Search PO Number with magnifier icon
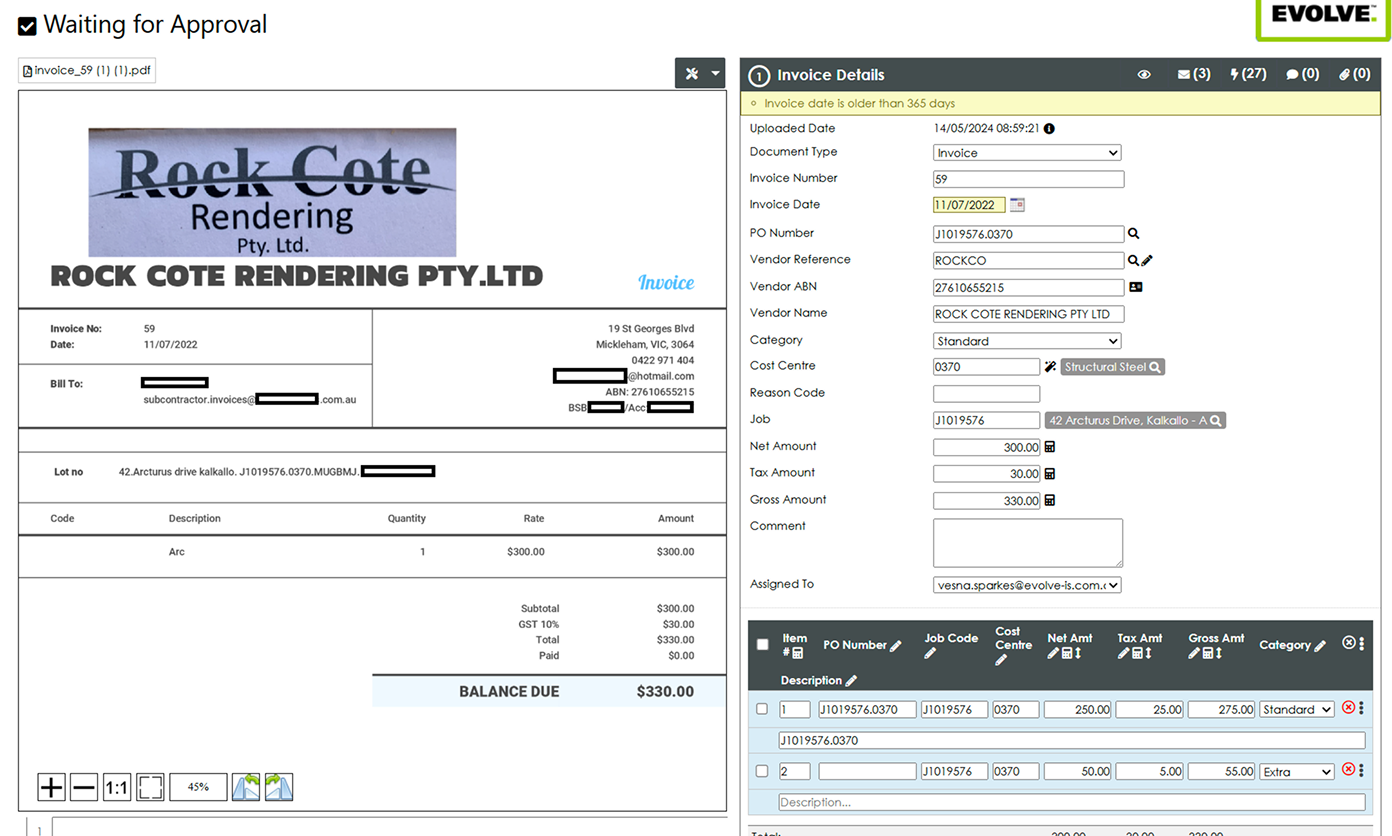The width and height of the screenshot is (1392, 836). pyautogui.click(x=1134, y=233)
